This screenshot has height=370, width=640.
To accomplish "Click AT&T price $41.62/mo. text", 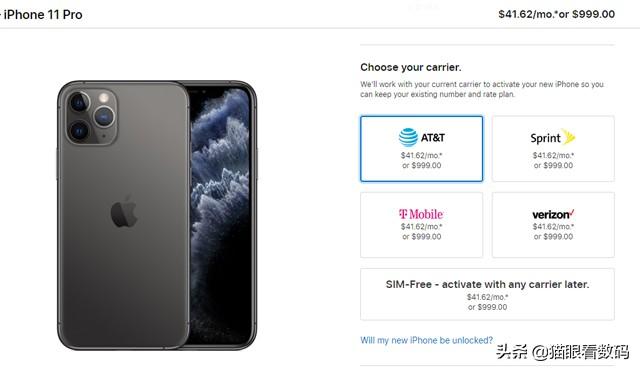I will [x=421, y=155].
